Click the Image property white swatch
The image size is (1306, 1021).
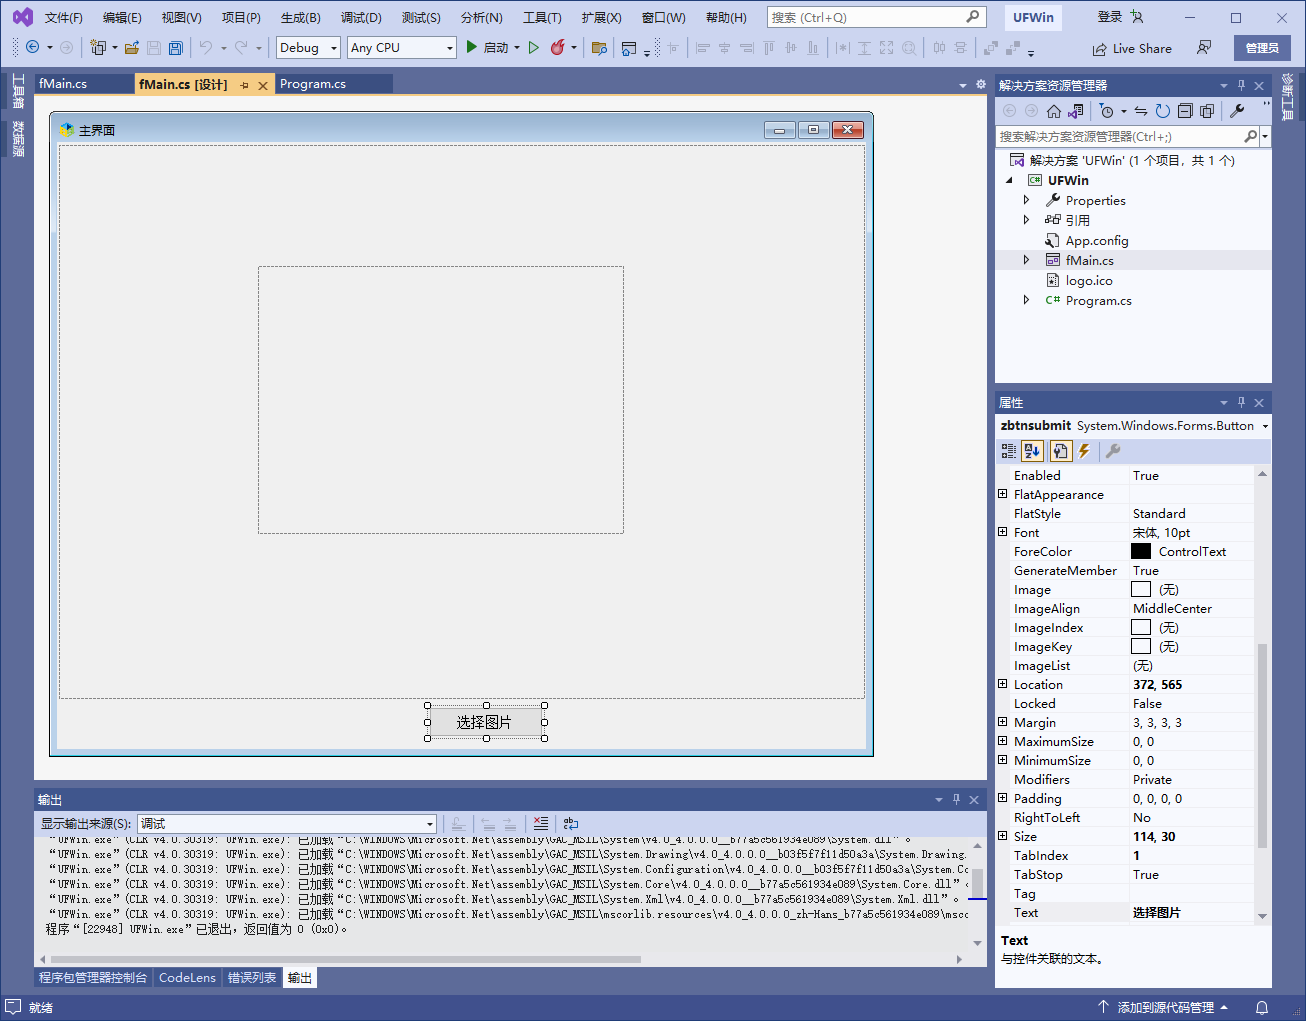click(x=1141, y=589)
